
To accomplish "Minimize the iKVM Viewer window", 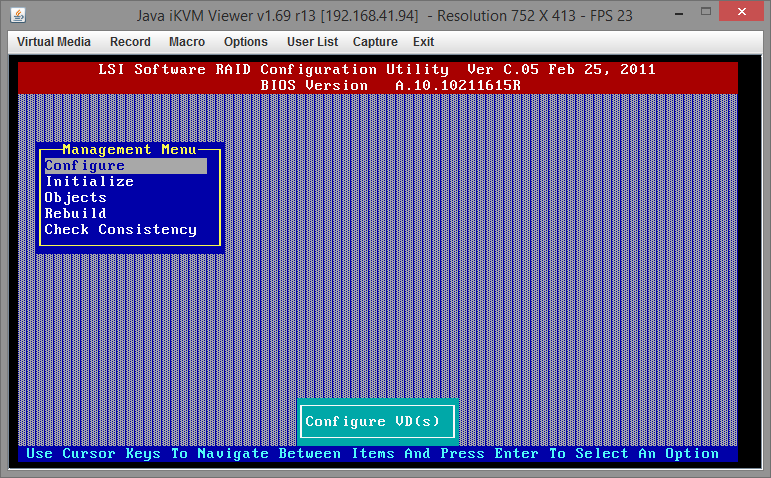I will point(679,14).
